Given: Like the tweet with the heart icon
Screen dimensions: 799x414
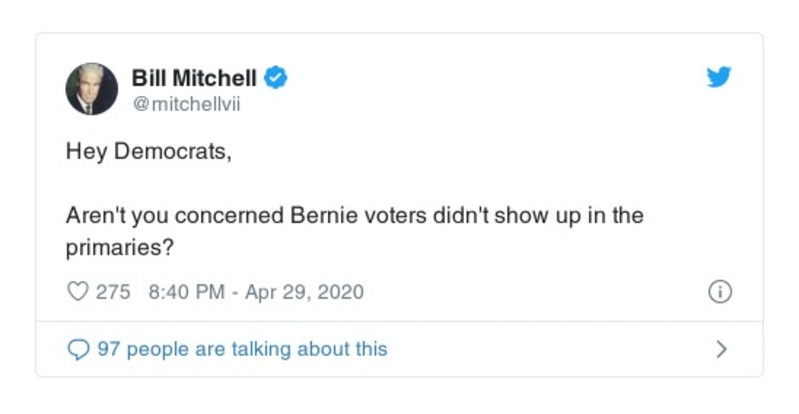Looking at the screenshot, I should click(77, 292).
